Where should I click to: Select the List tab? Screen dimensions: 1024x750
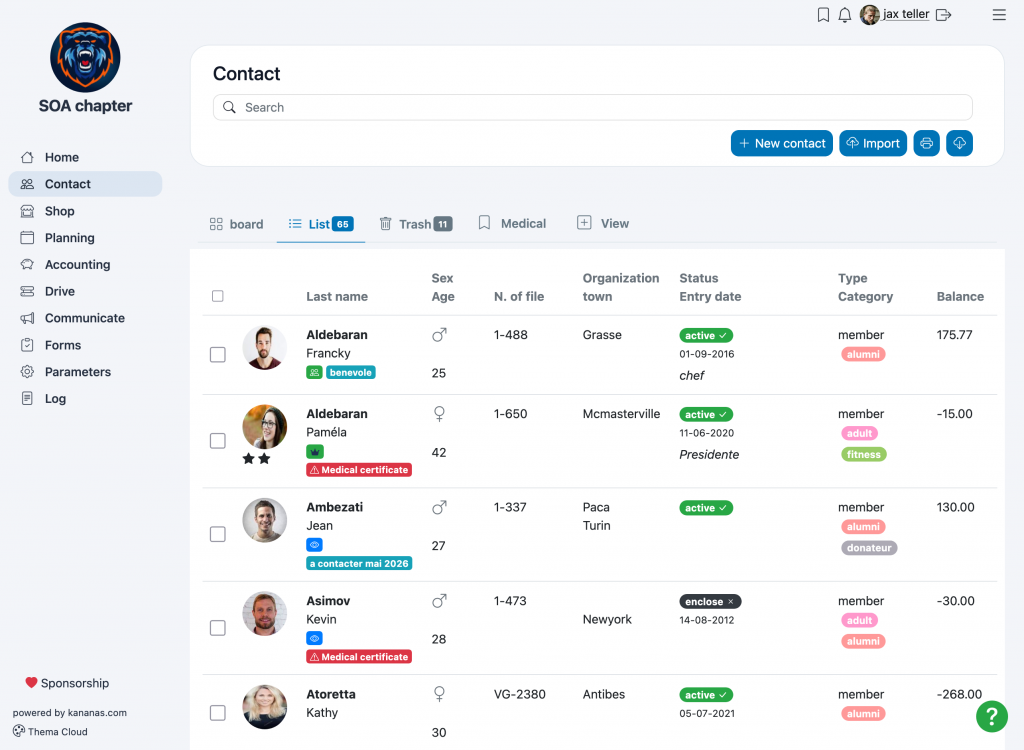321,224
